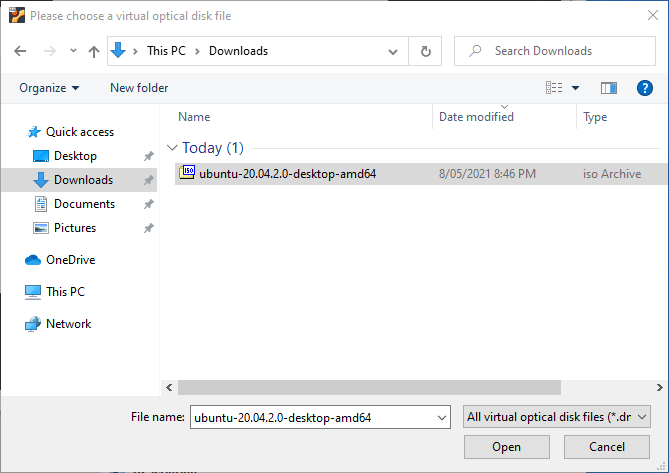Select Network in the sidebar
669x473 pixels.
pos(68,324)
